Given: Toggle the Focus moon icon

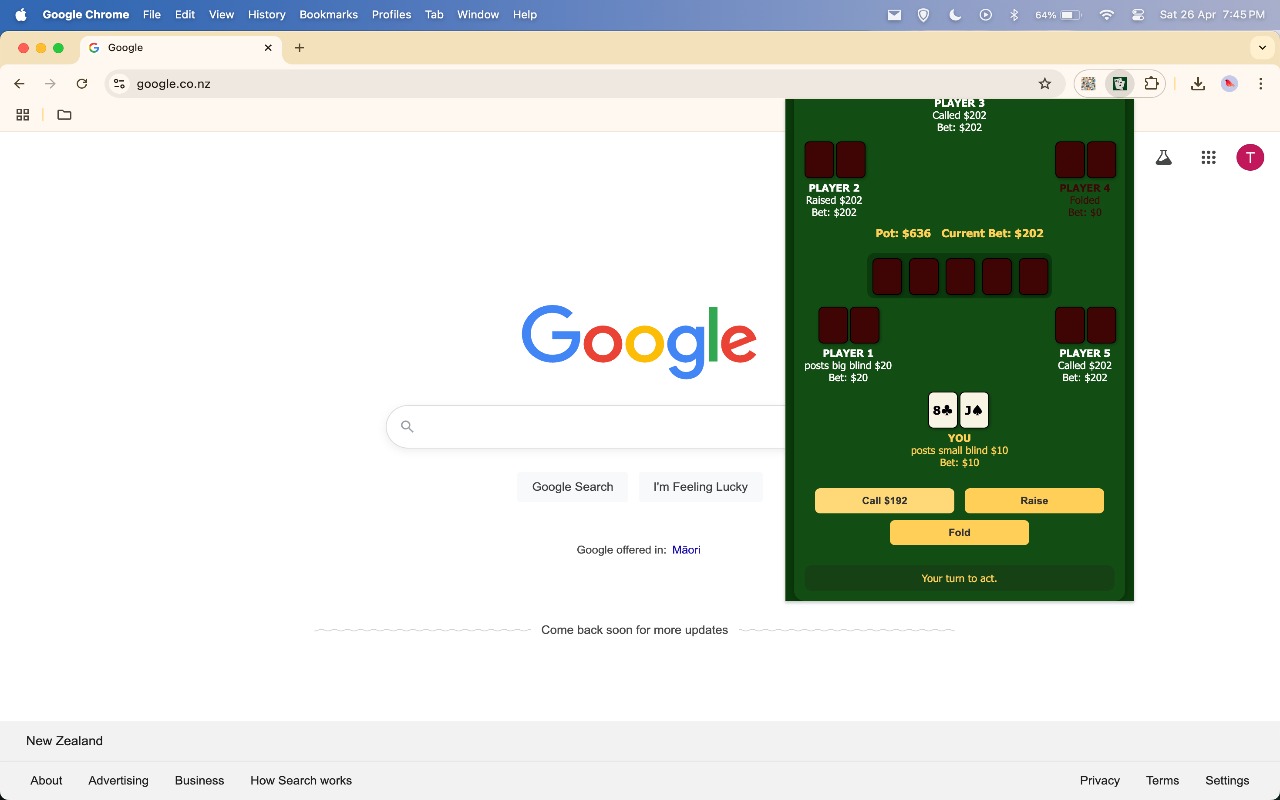Looking at the screenshot, I should click(955, 15).
